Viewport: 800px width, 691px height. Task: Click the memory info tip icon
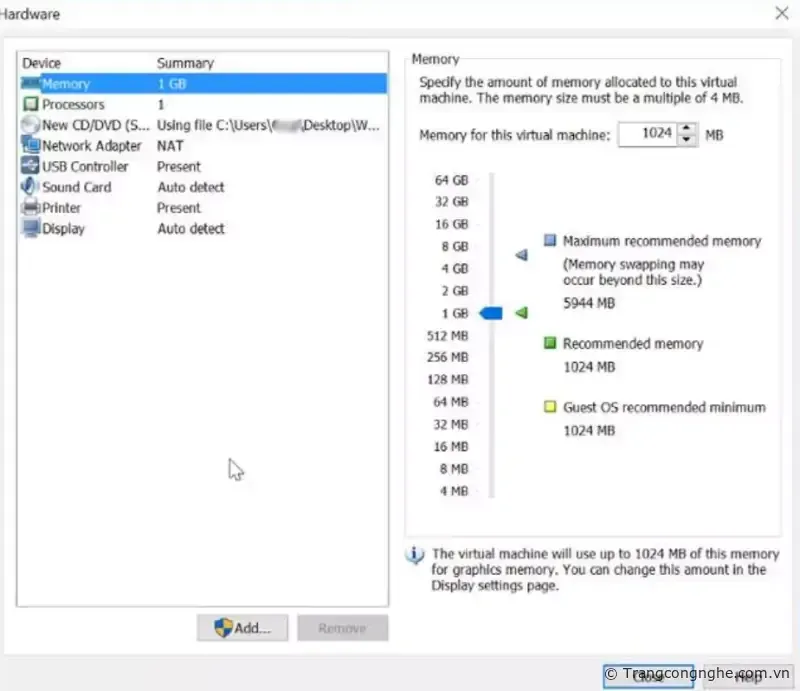click(415, 555)
